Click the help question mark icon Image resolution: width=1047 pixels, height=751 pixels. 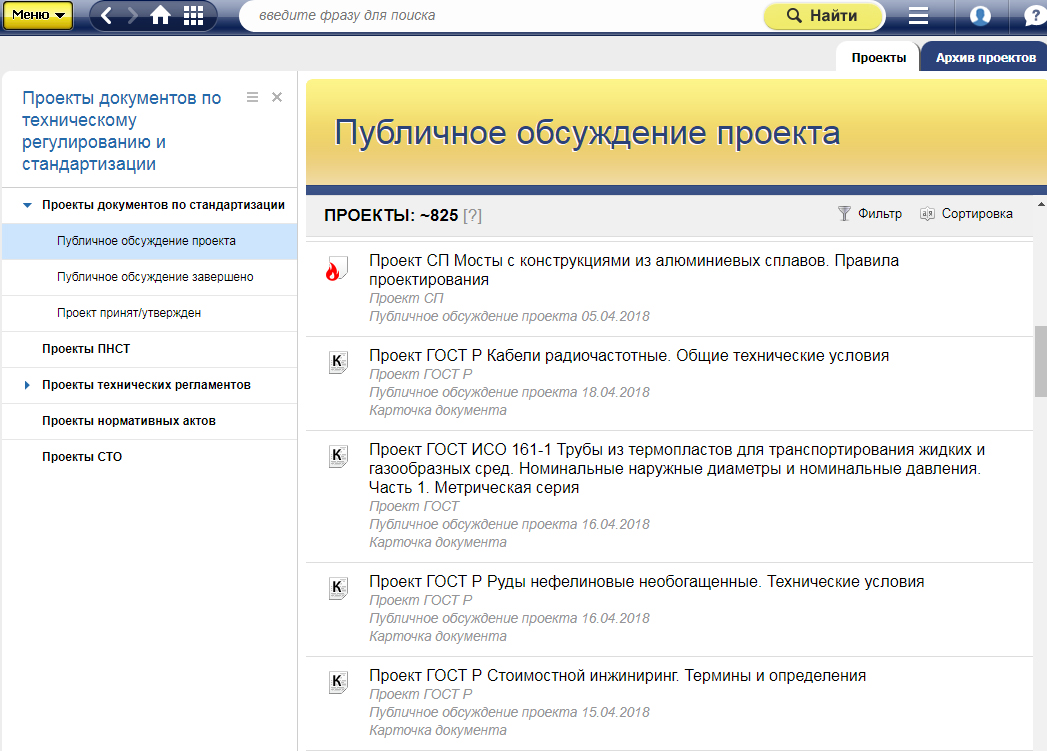1034,15
